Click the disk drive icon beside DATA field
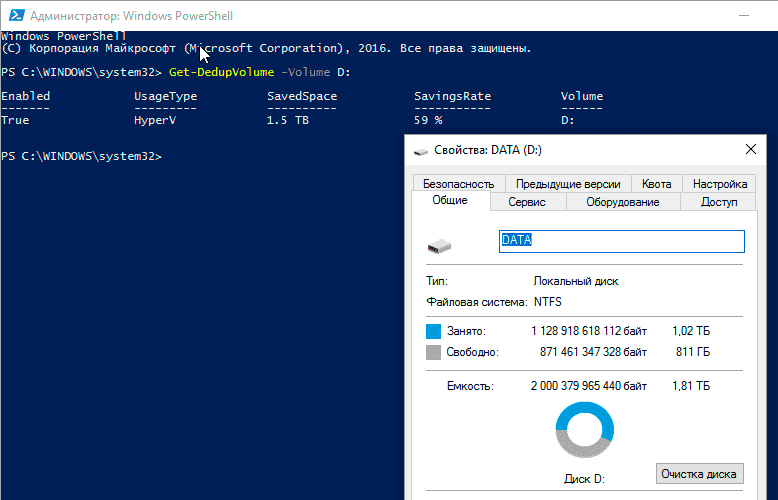 [x=439, y=245]
